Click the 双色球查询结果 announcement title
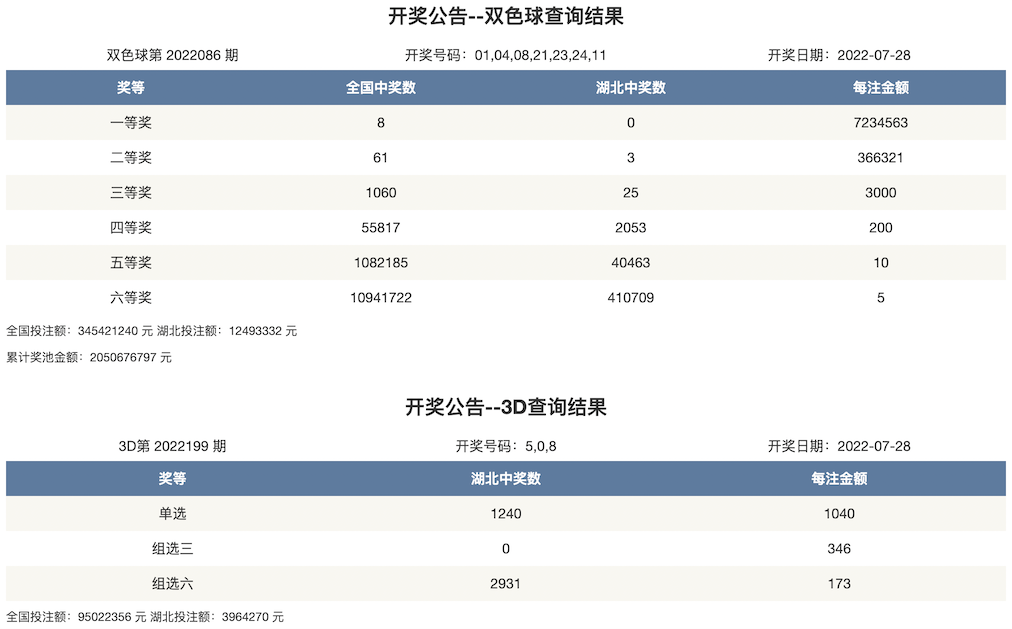 pos(505,16)
